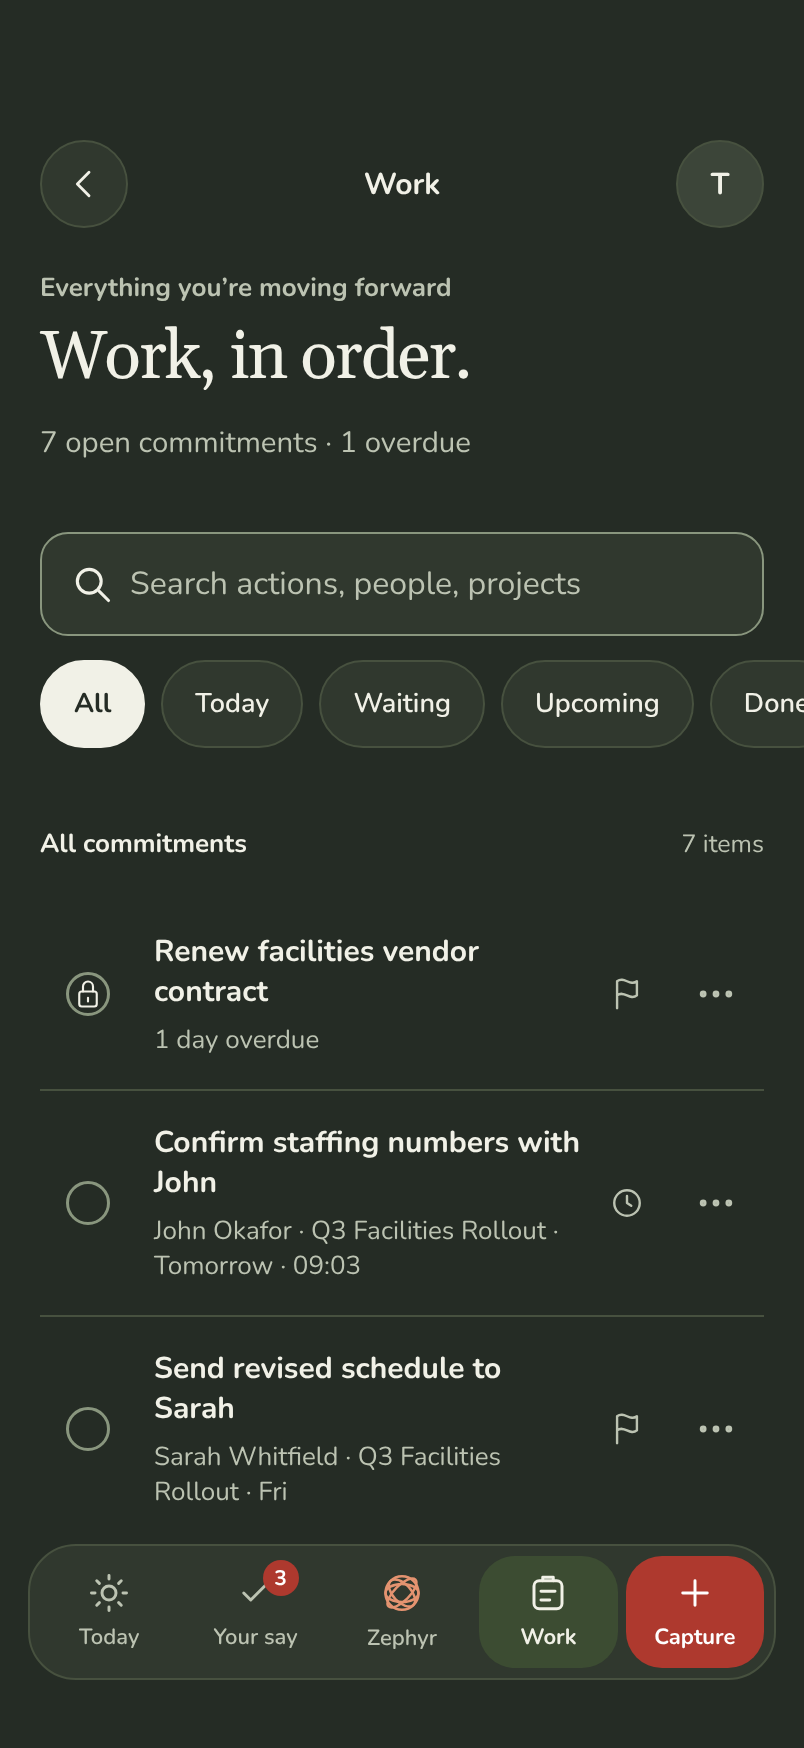Select the All filter chip
The width and height of the screenshot is (804, 1748).
coord(92,704)
